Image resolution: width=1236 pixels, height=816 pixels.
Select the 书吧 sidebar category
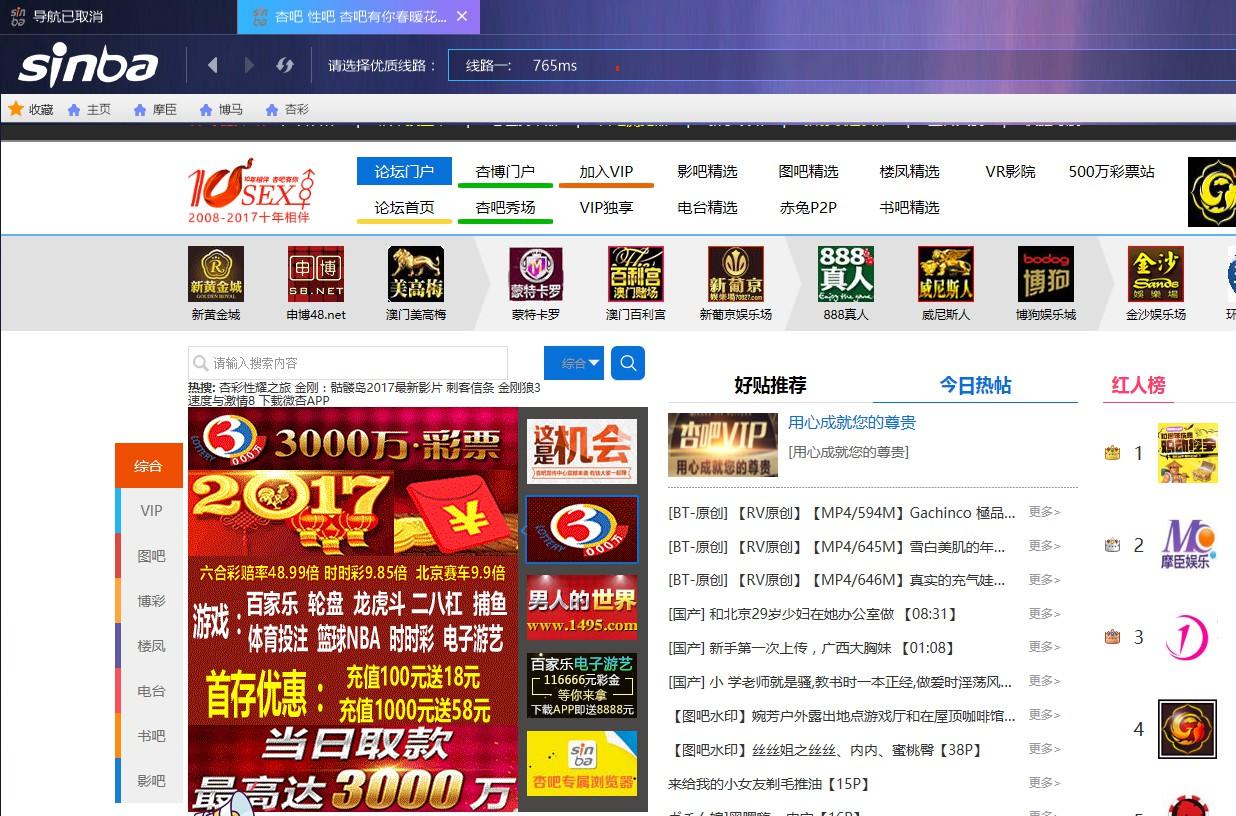click(149, 736)
